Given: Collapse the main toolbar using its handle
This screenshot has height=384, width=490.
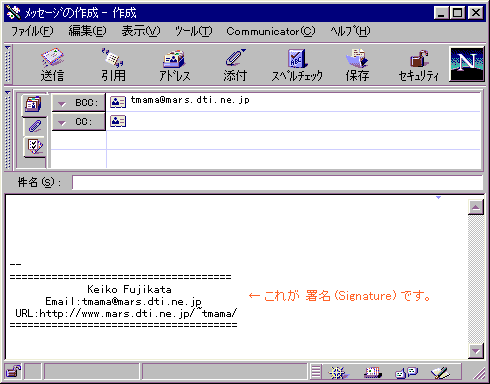Looking at the screenshot, I should 8,64.
